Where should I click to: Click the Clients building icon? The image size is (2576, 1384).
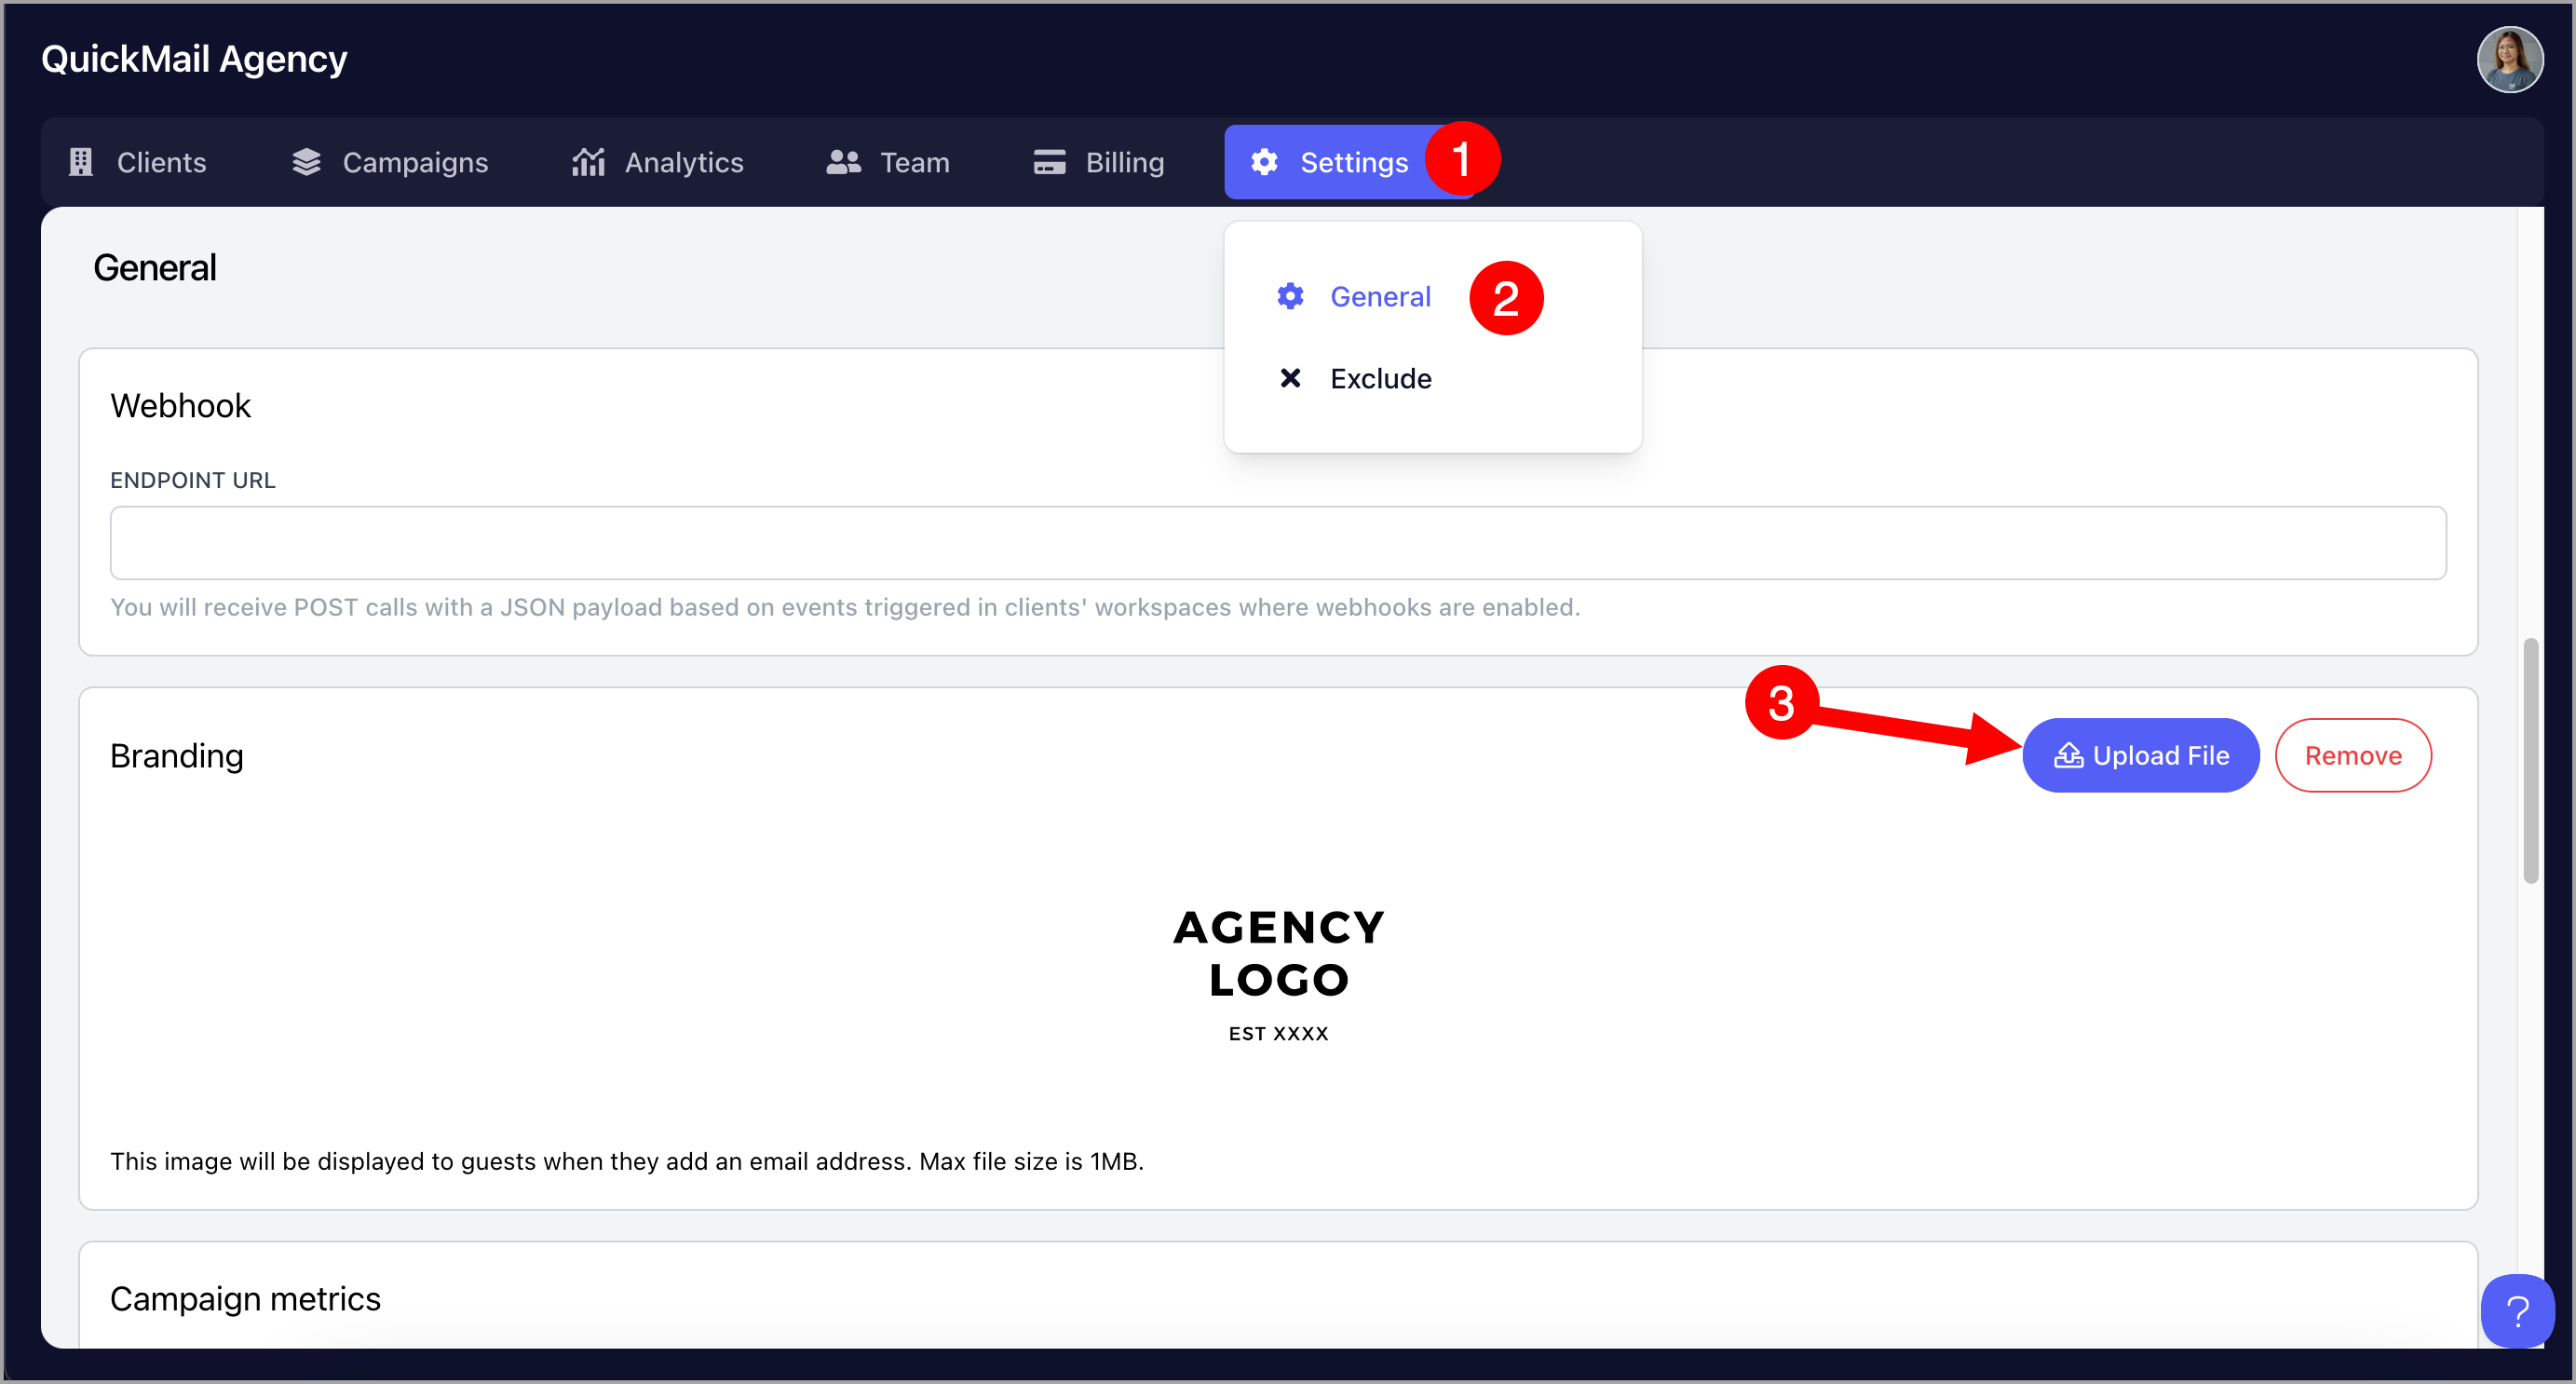tap(81, 162)
